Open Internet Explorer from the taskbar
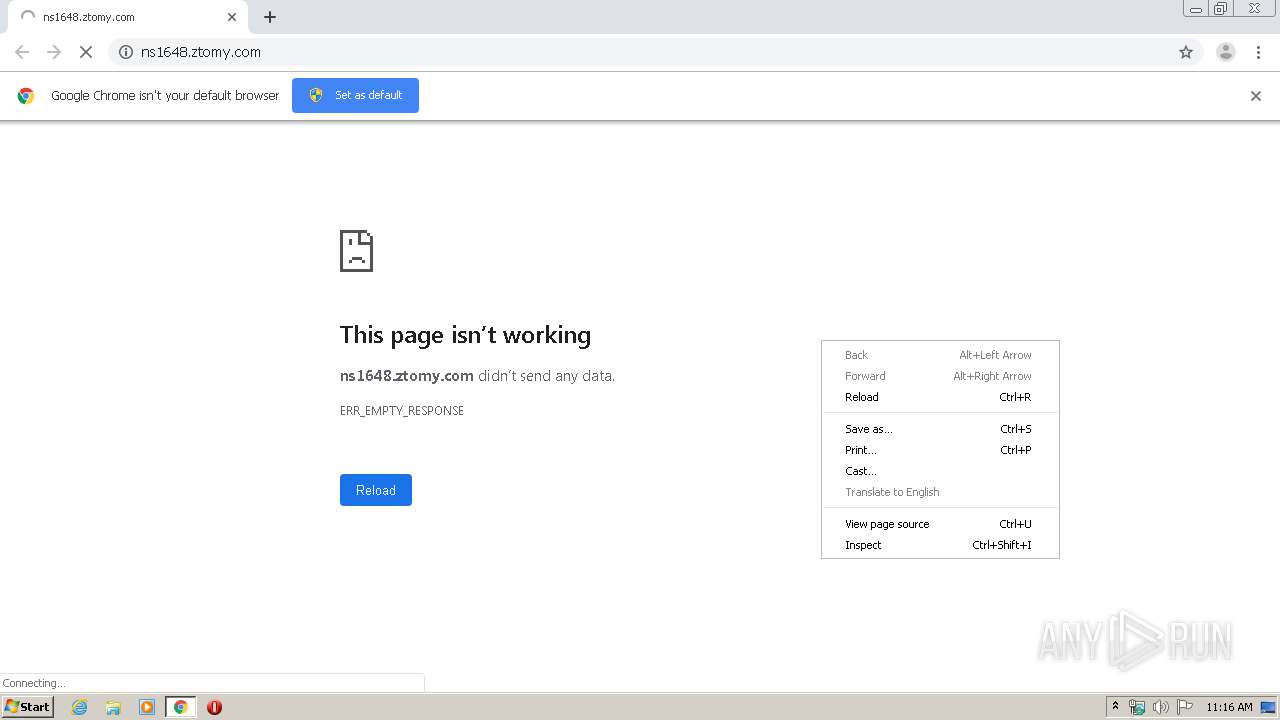Image resolution: width=1280 pixels, height=720 pixels. point(80,707)
